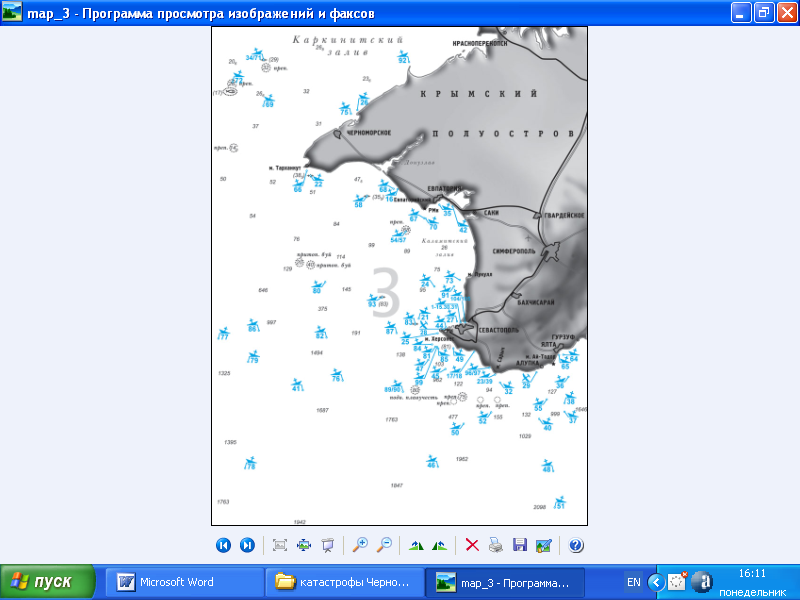Zoom in on the map

point(360,545)
